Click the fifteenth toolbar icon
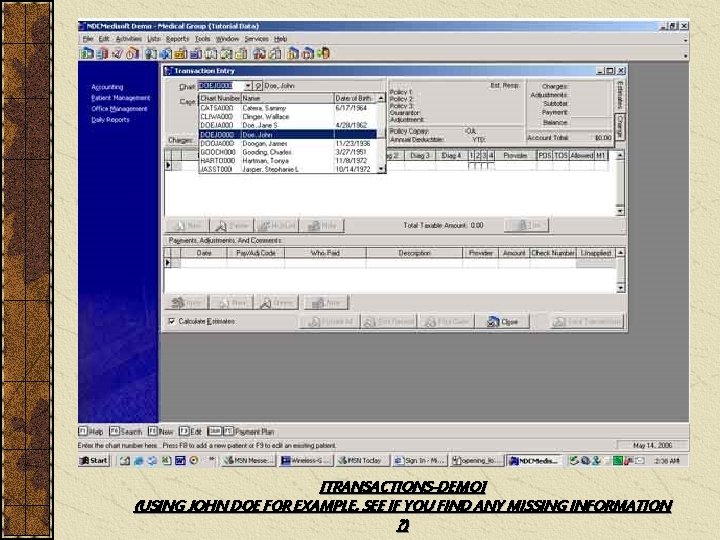Screen dimensions: 720x540 point(308,54)
